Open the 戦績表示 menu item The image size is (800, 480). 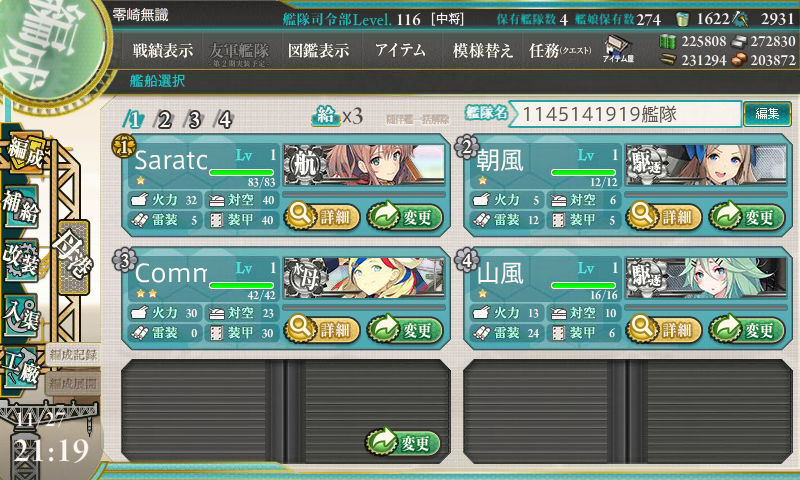coord(163,50)
